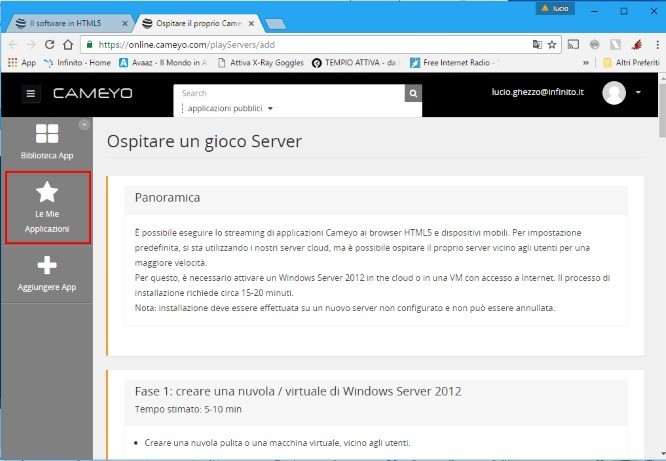This screenshot has width=666, height=461.
Task: Click into the Search input field
Action: click(290, 93)
